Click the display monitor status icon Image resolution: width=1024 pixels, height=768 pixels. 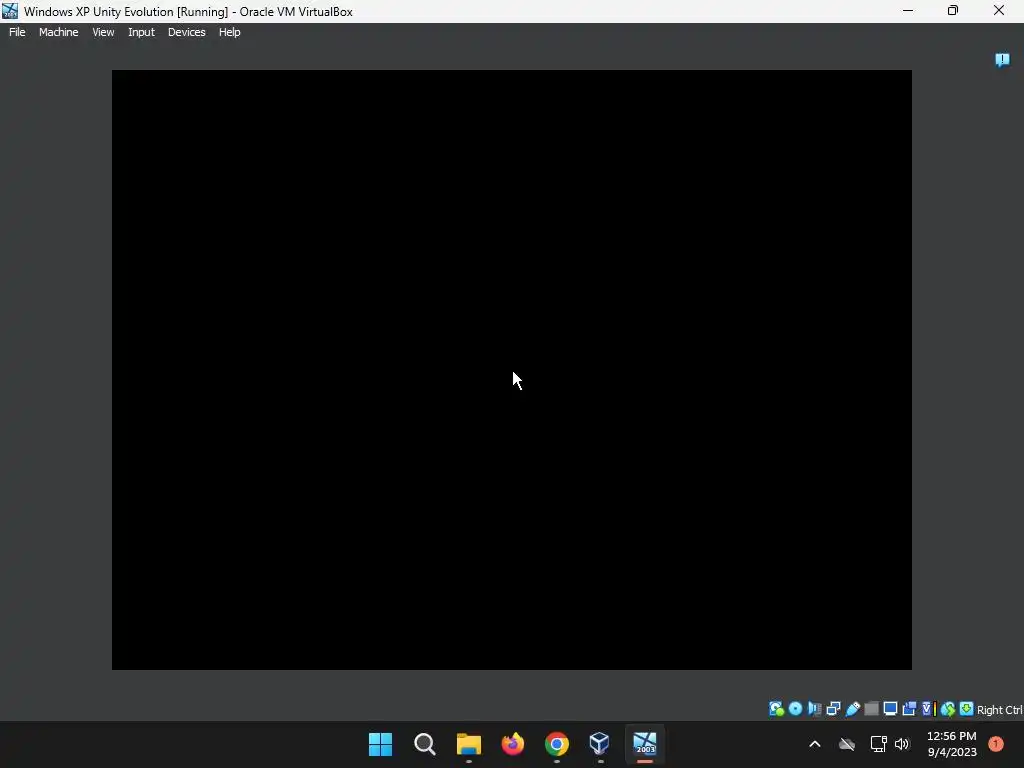[x=890, y=709]
